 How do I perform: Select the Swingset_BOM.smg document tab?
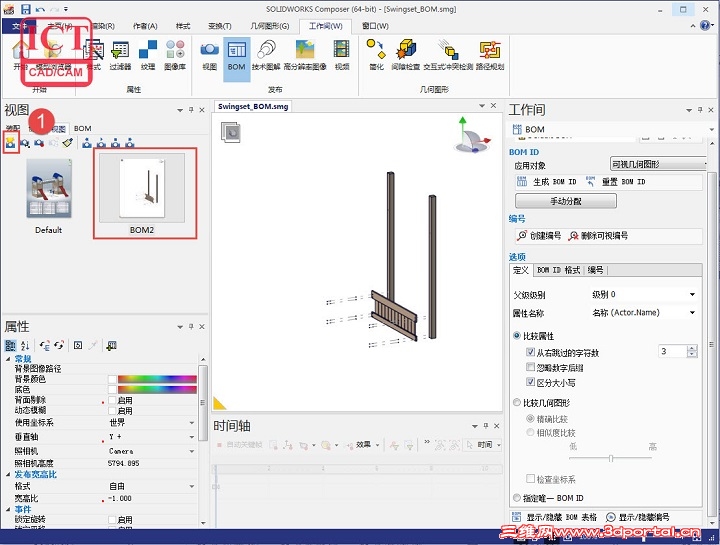(253, 107)
